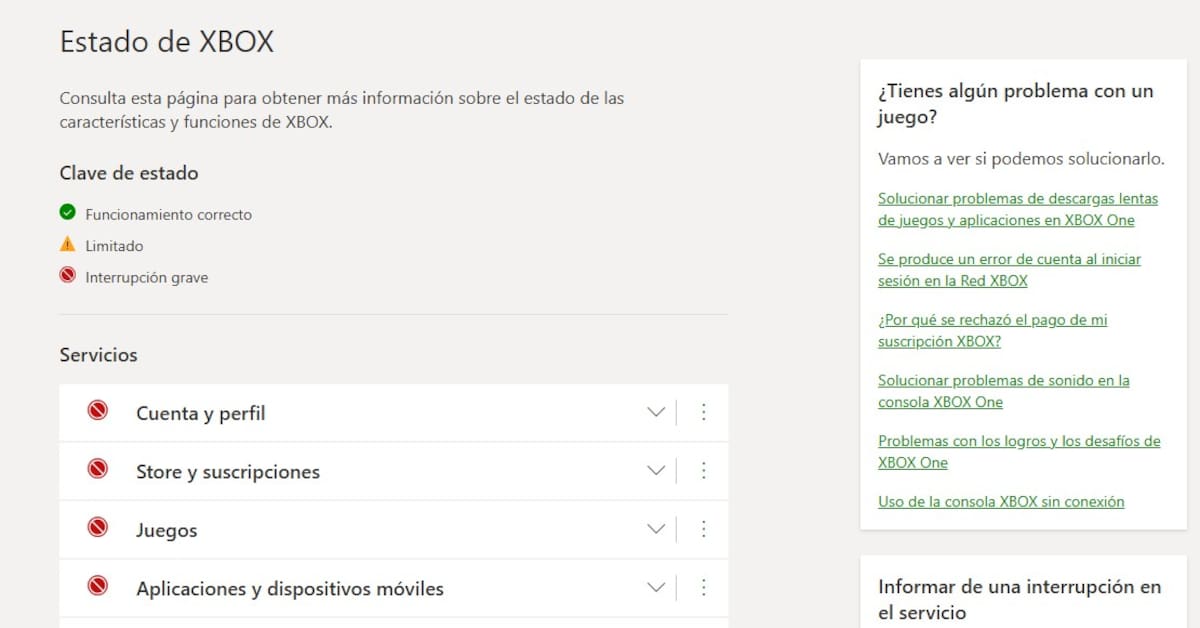The image size is (1200, 628).
Task: Open the three-dot menu for Juegos
Action: pyautogui.click(x=703, y=529)
